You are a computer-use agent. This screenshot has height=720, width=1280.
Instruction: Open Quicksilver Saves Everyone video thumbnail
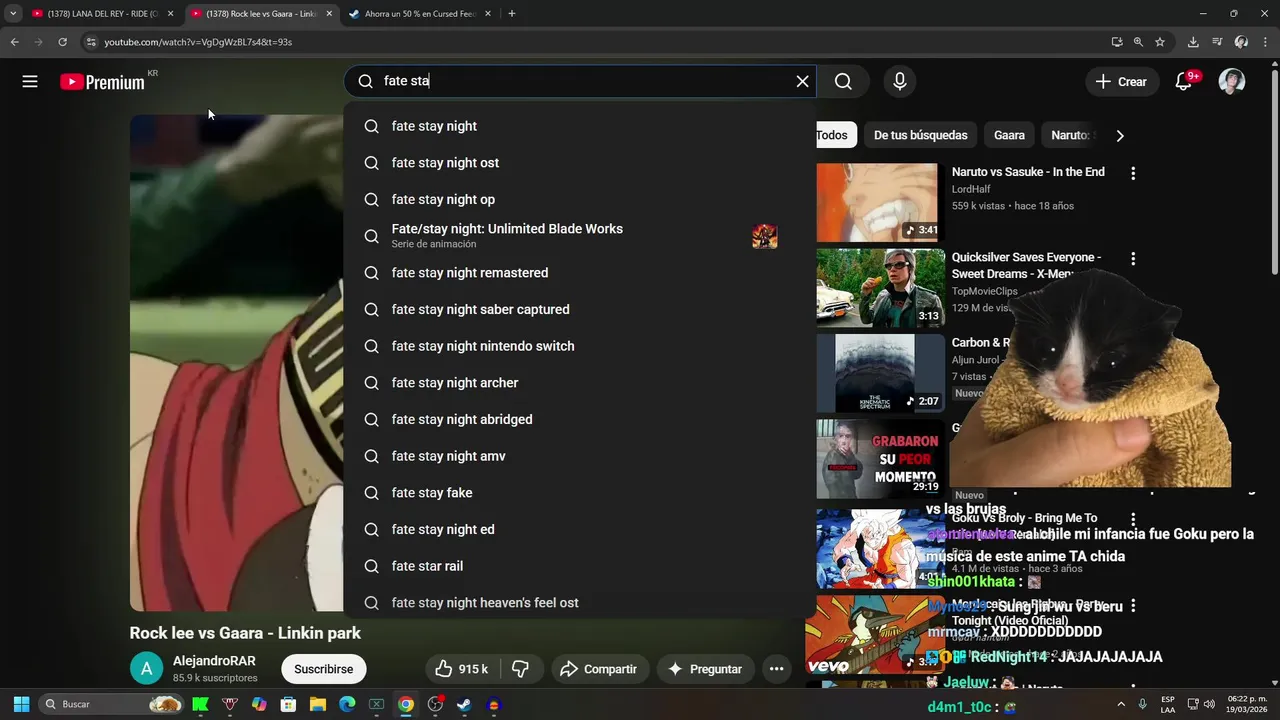pyautogui.click(x=880, y=288)
